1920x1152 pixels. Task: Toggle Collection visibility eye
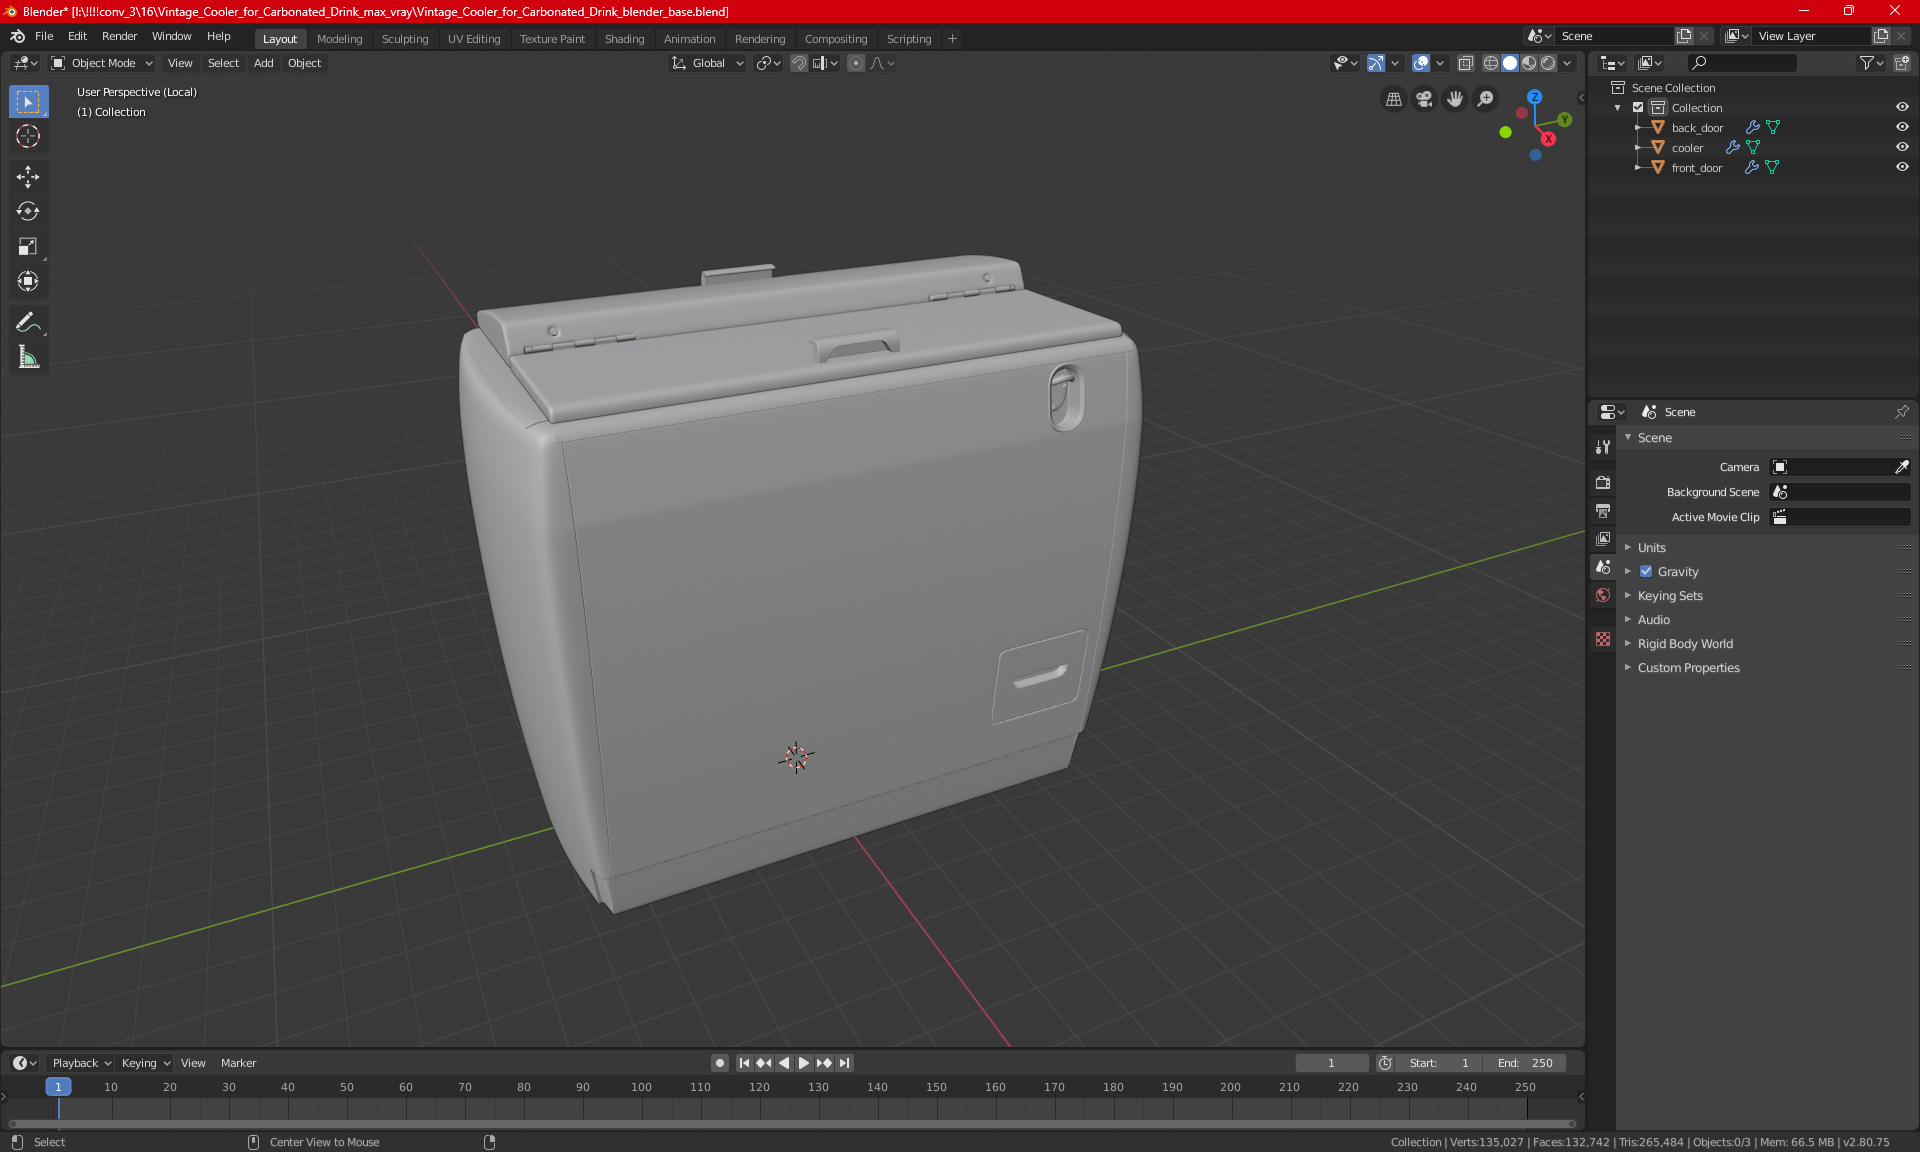click(1902, 107)
